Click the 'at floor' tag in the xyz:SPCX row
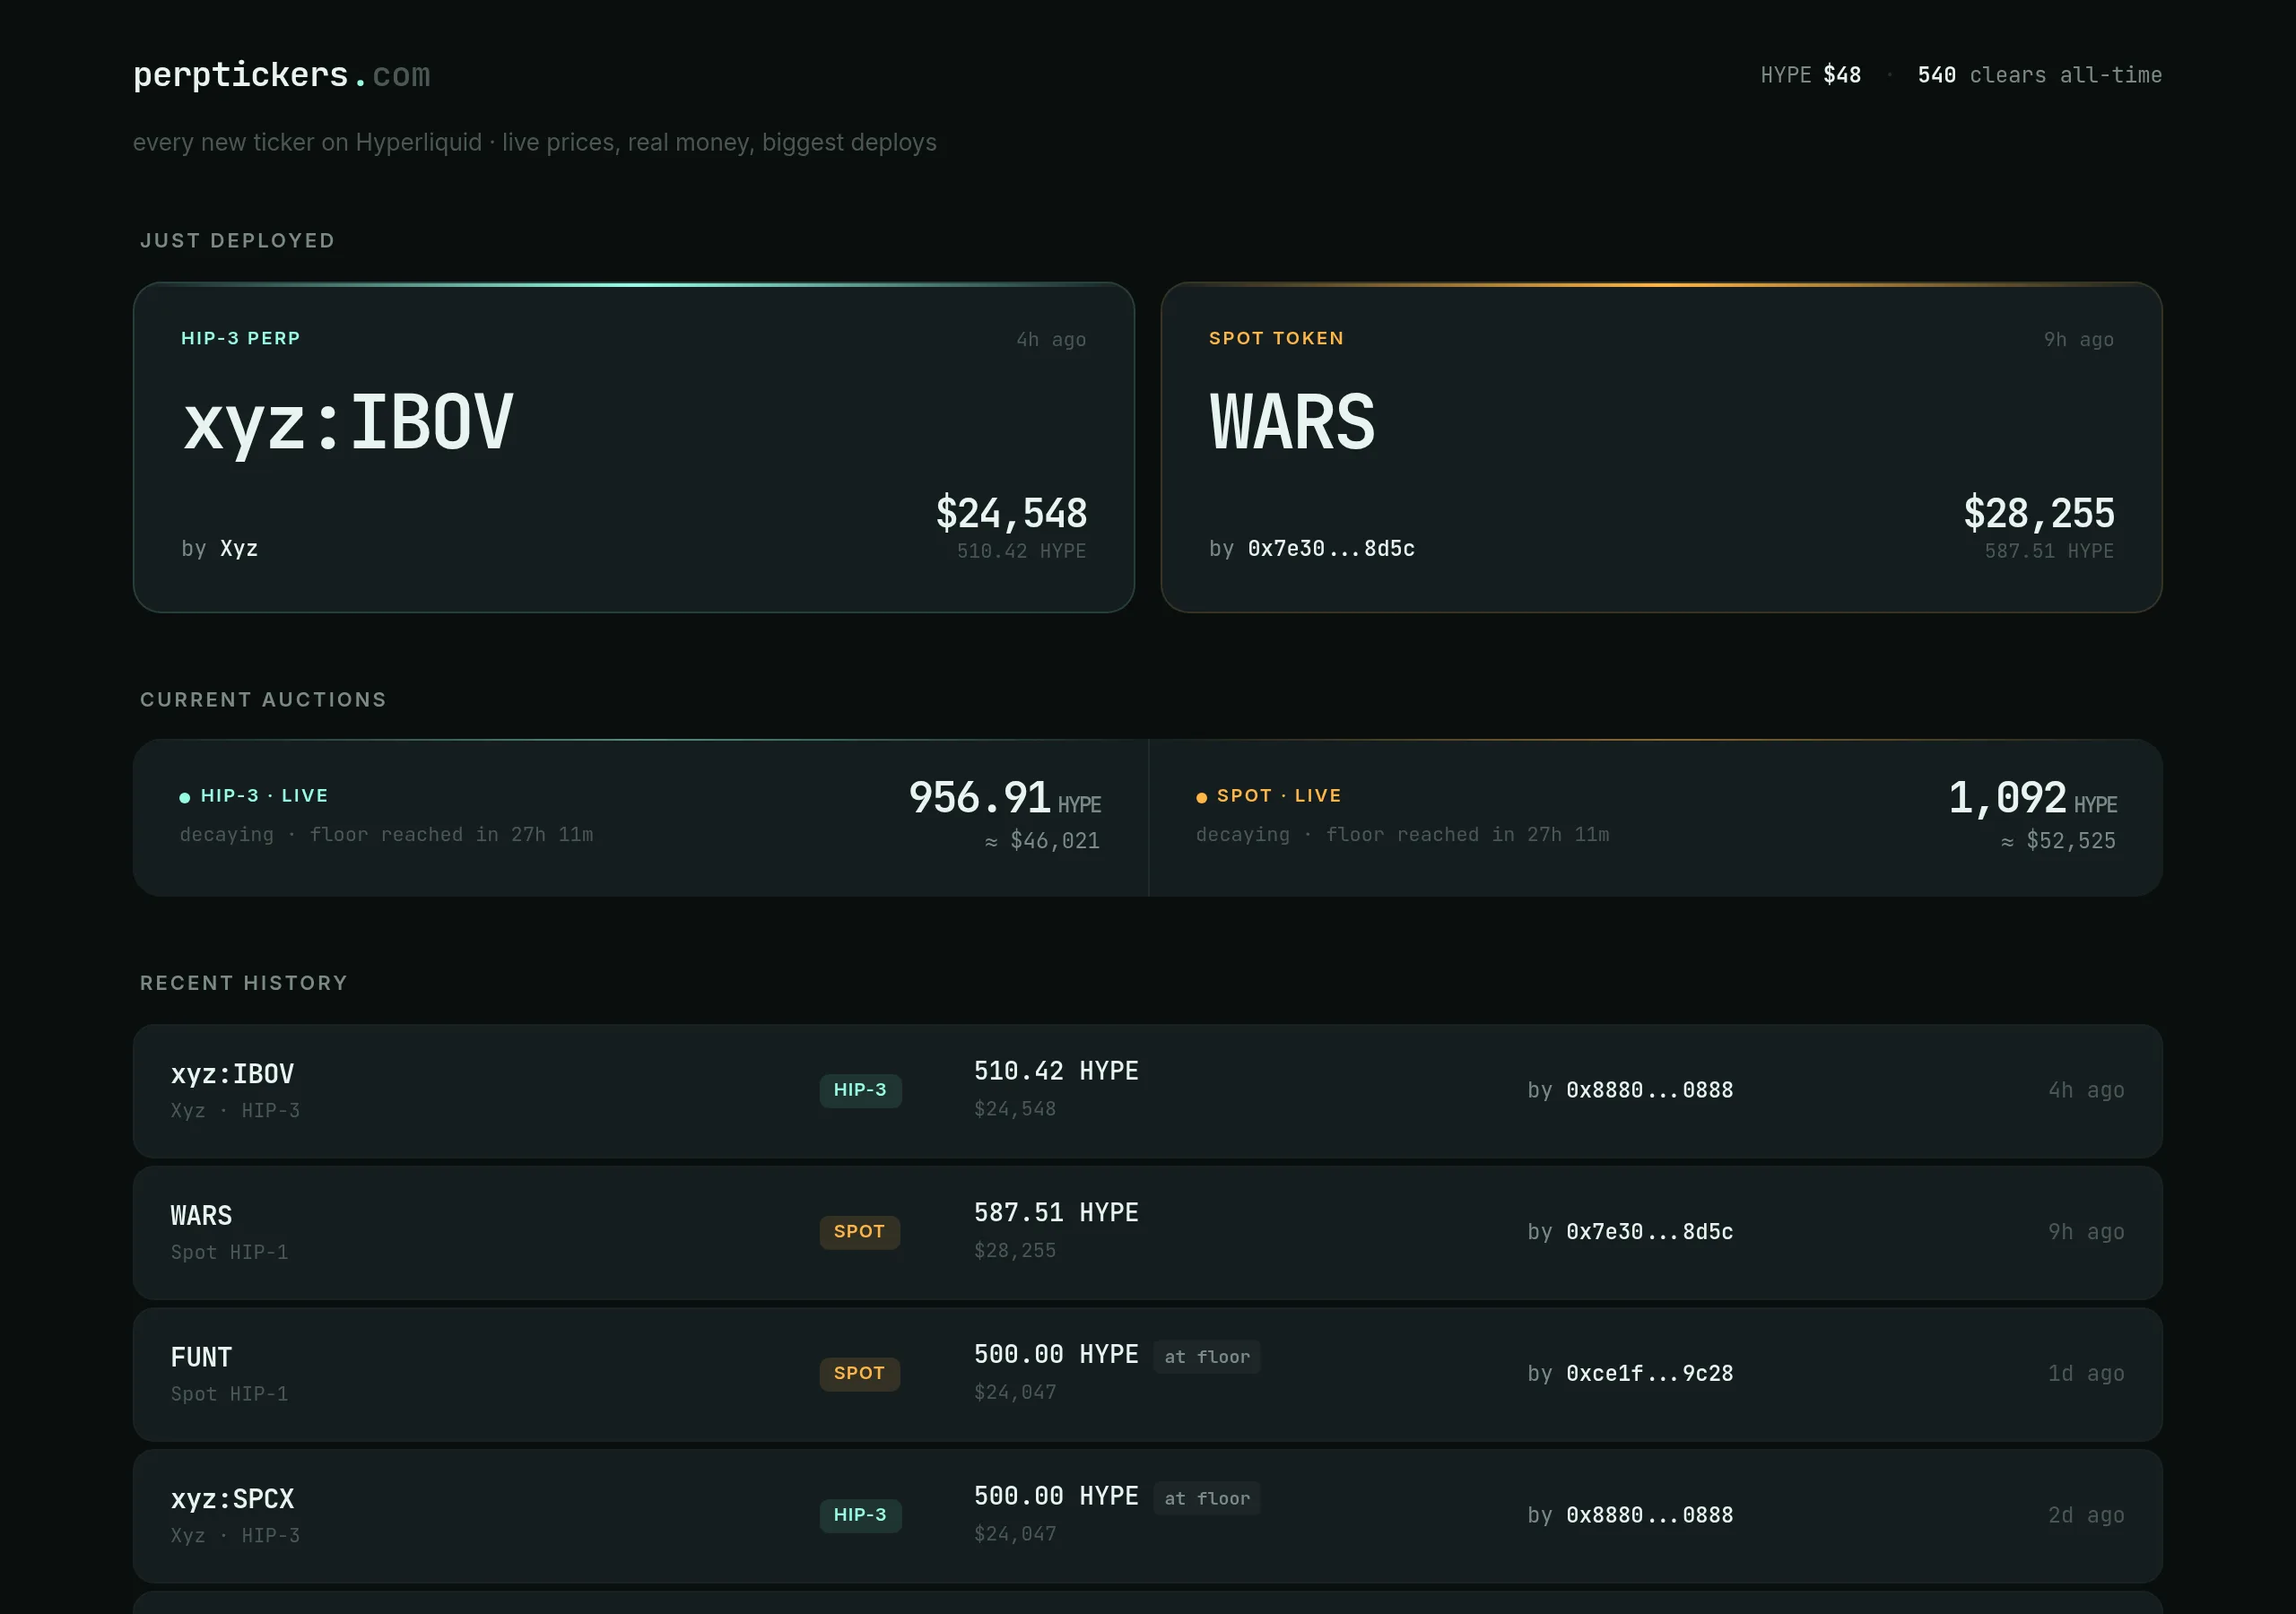 pyautogui.click(x=1207, y=1498)
